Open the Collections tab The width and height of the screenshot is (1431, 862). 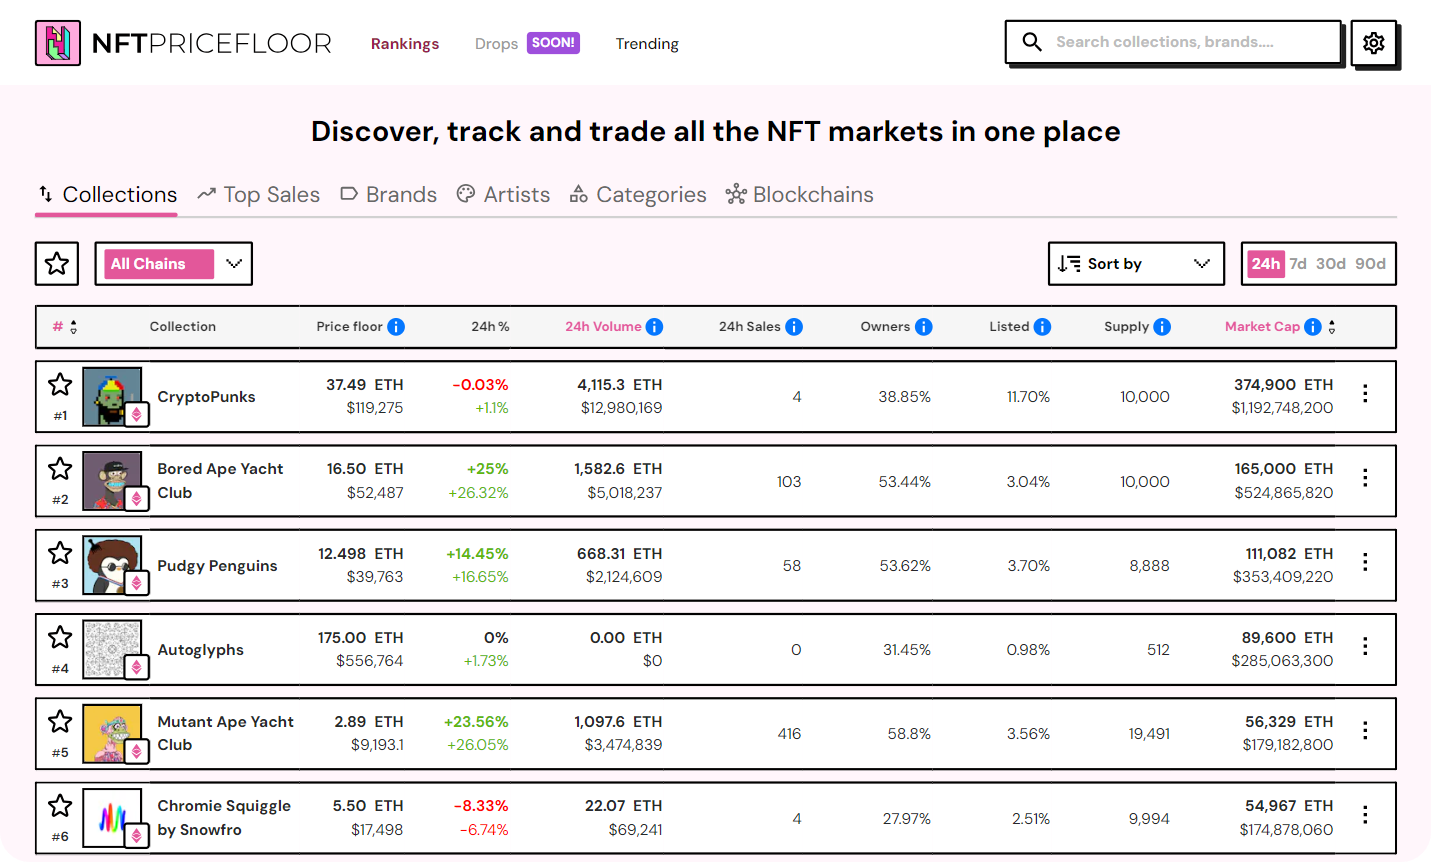tap(107, 194)
